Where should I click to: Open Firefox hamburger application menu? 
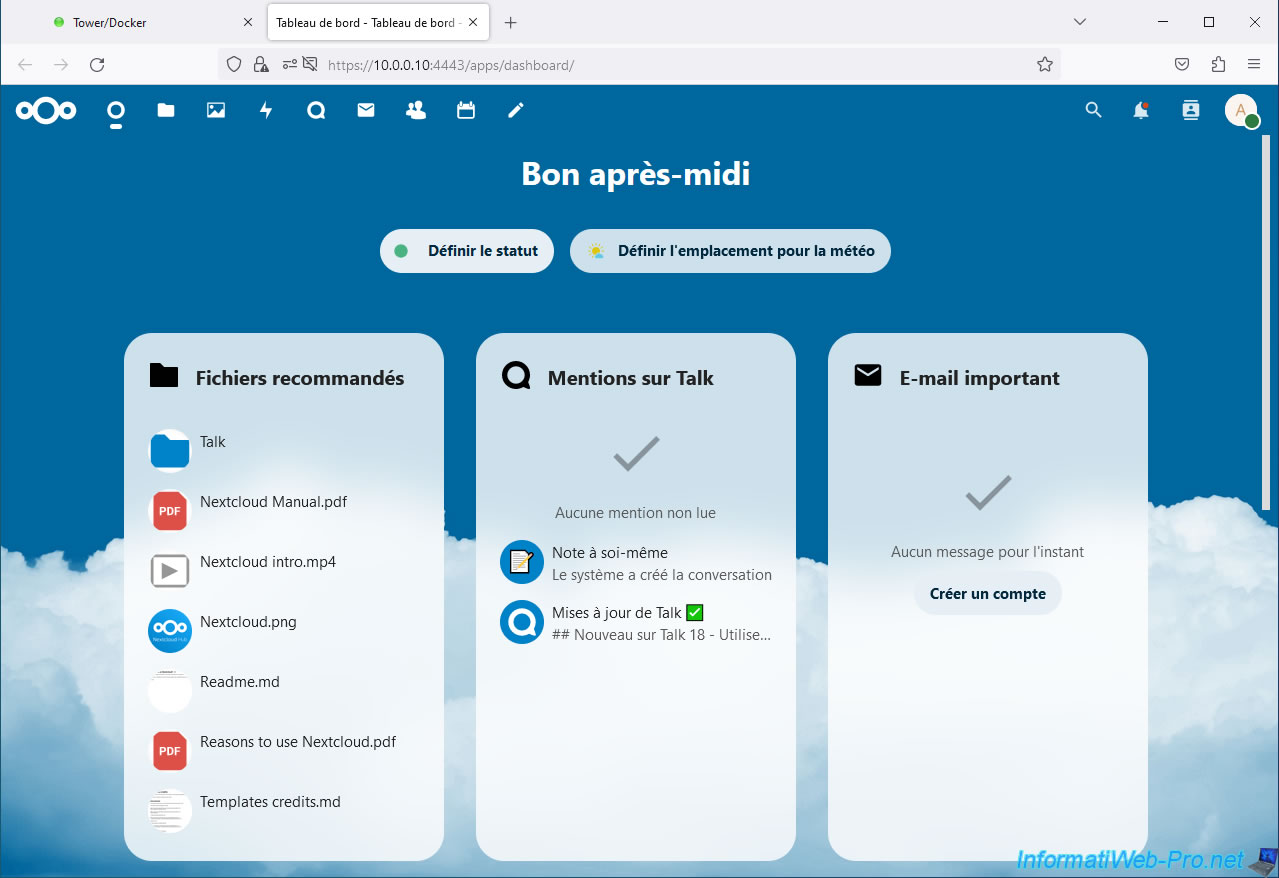coord(1254,64)
